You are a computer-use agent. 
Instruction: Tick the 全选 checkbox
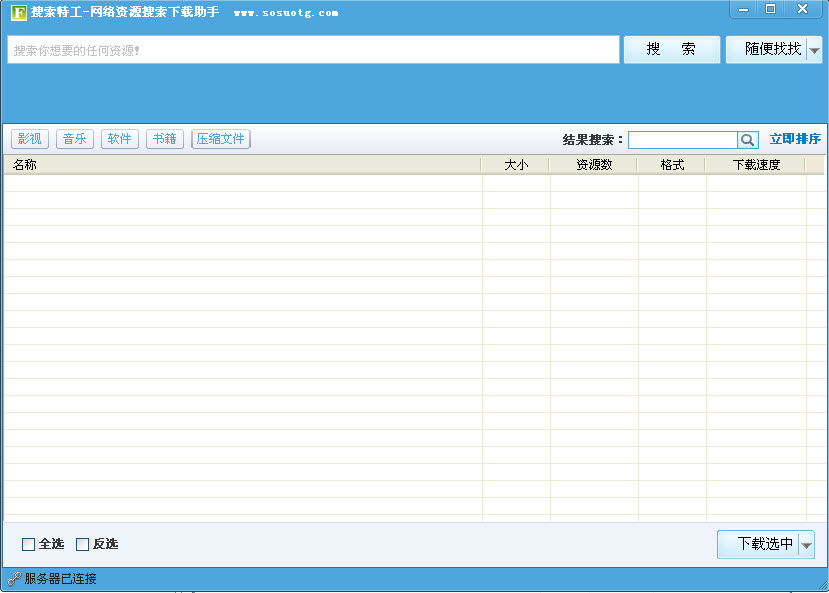click(28, 544)
